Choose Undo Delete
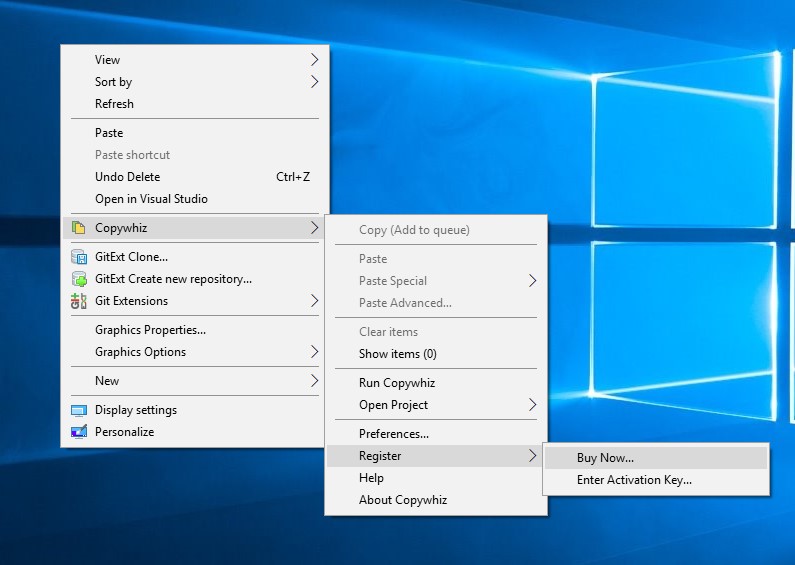 pyautogui.click(x=195, y=176)
